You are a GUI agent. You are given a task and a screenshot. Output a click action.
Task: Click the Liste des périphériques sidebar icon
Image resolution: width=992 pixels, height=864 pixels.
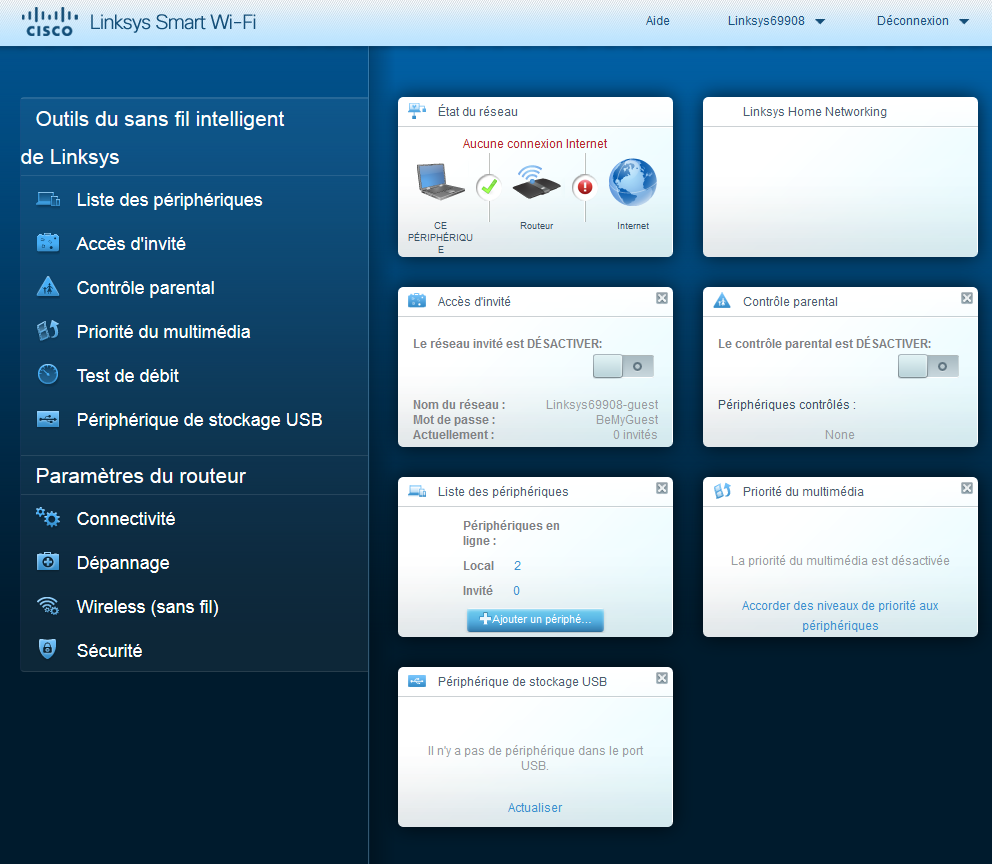click(48, 199)
